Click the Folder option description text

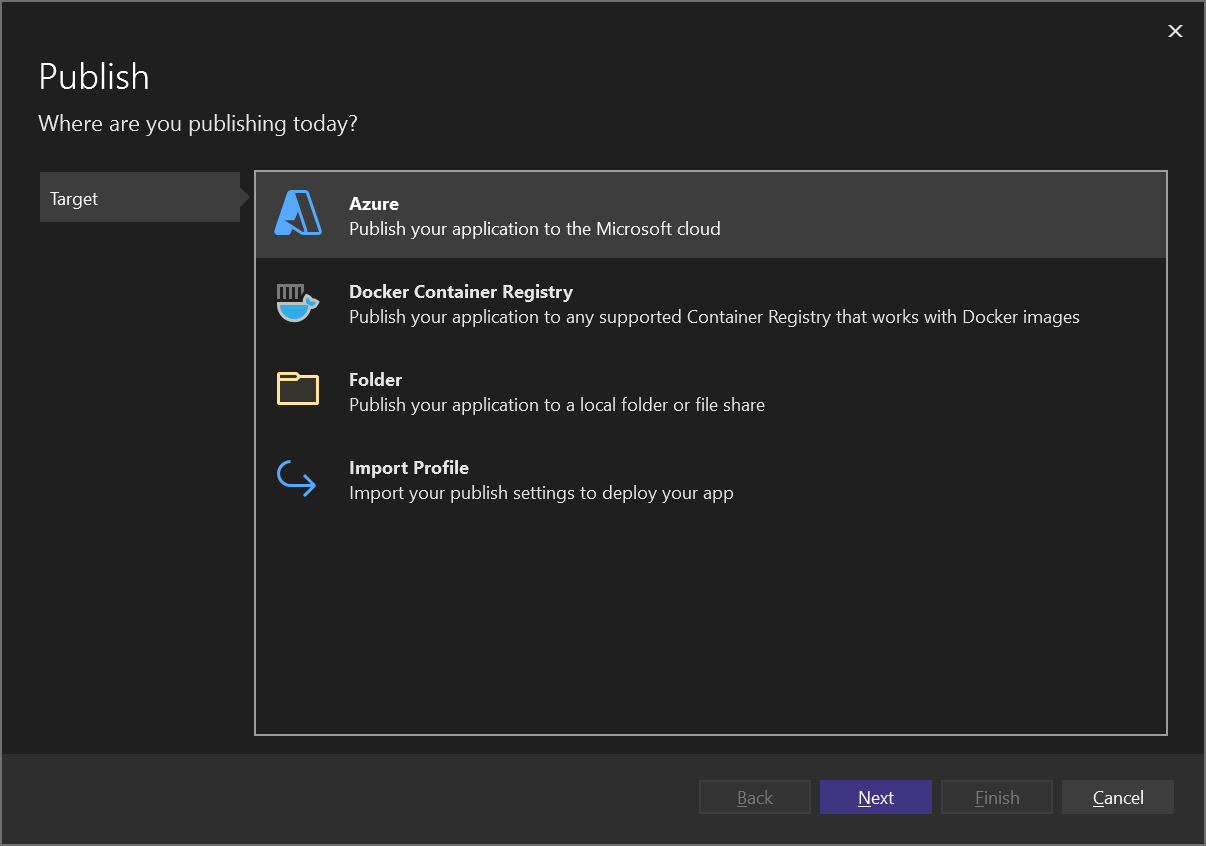pyautogui.click(x=556, y=405)
